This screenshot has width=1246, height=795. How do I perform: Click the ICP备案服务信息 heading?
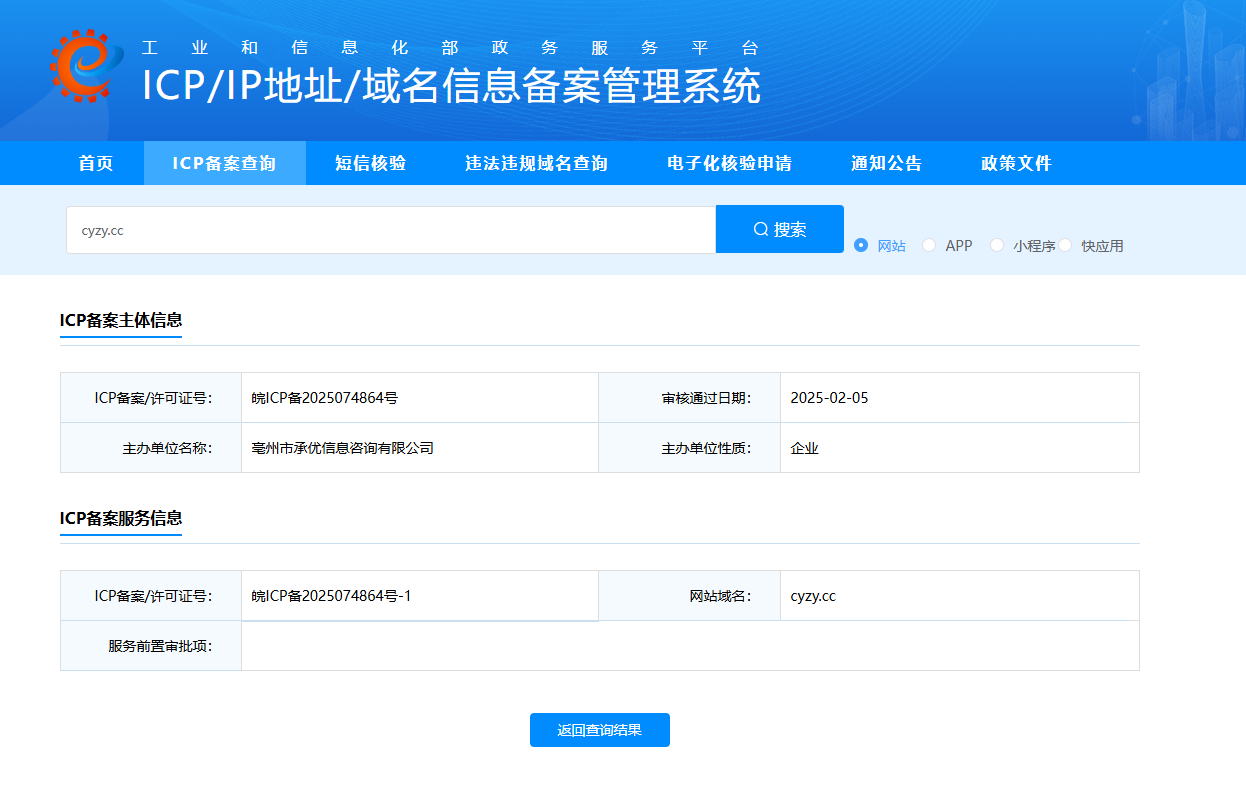pyautogui.click(x=121, y=518)
